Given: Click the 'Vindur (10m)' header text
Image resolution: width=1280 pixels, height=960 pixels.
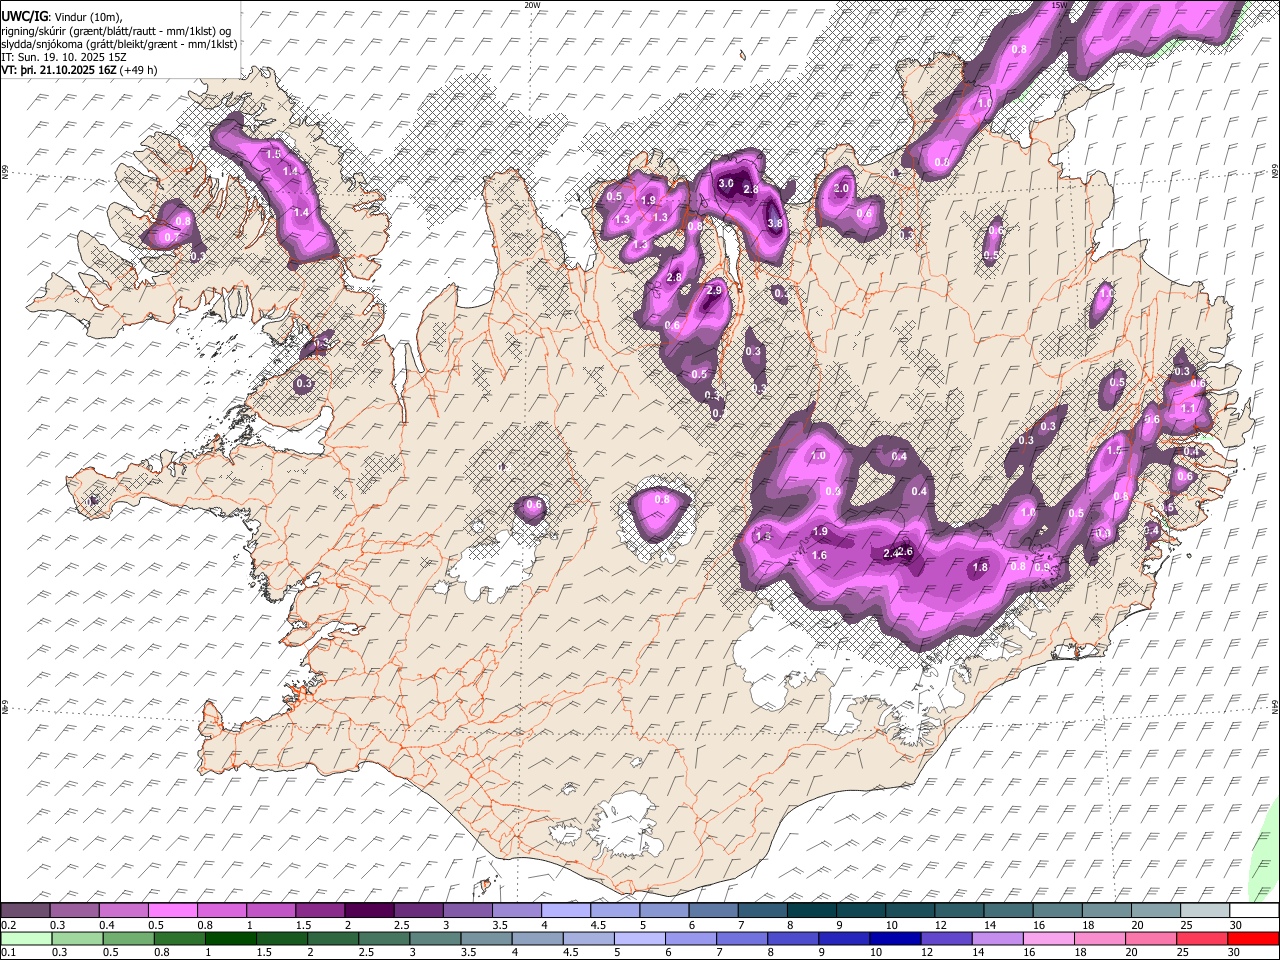Looking at the screenshot, I should click(x=86, y=17).
